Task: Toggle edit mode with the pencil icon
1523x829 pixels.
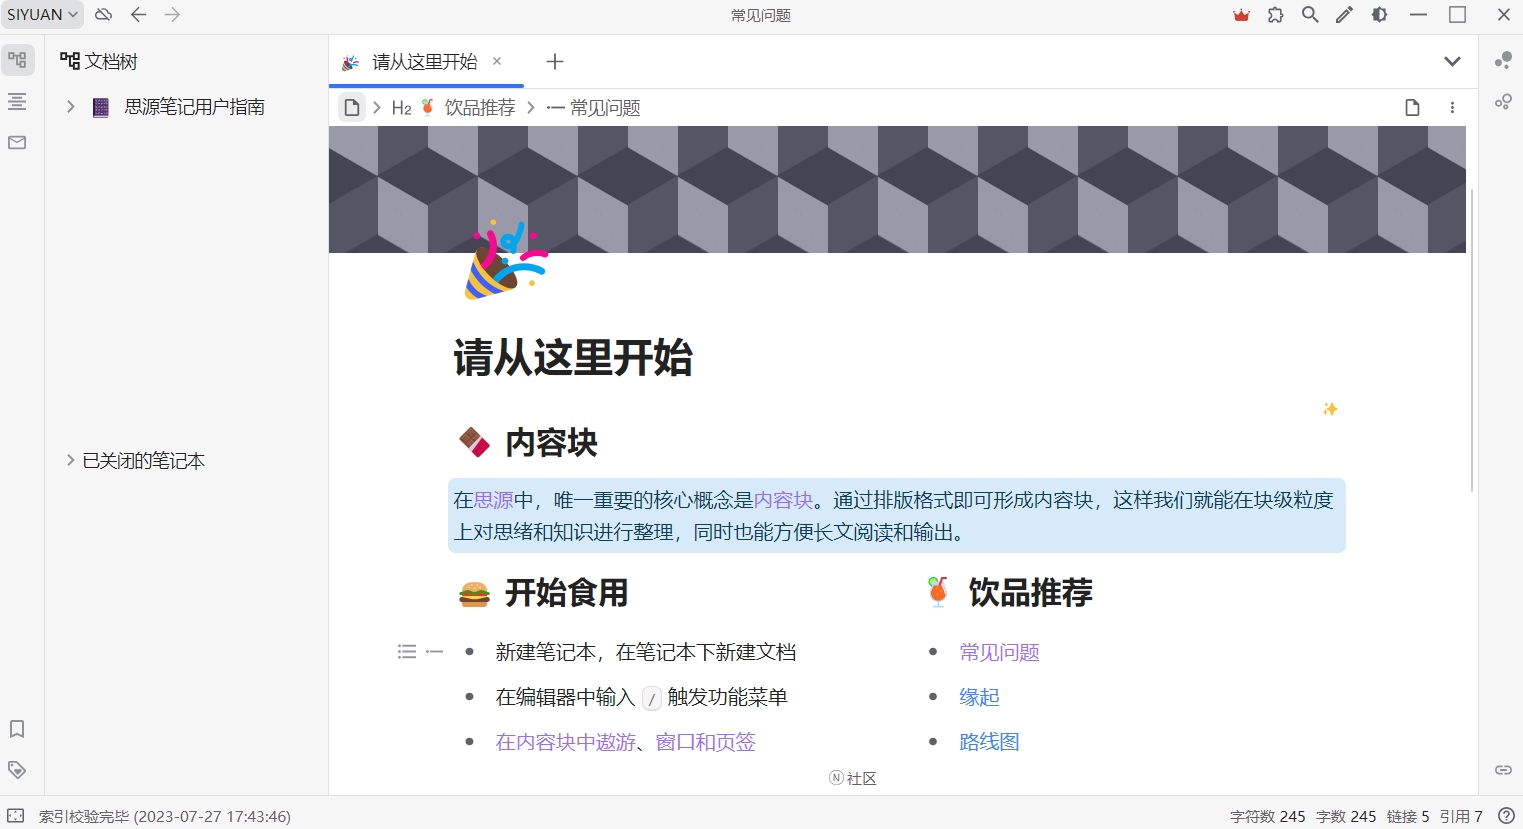Action: point(1344,15)
